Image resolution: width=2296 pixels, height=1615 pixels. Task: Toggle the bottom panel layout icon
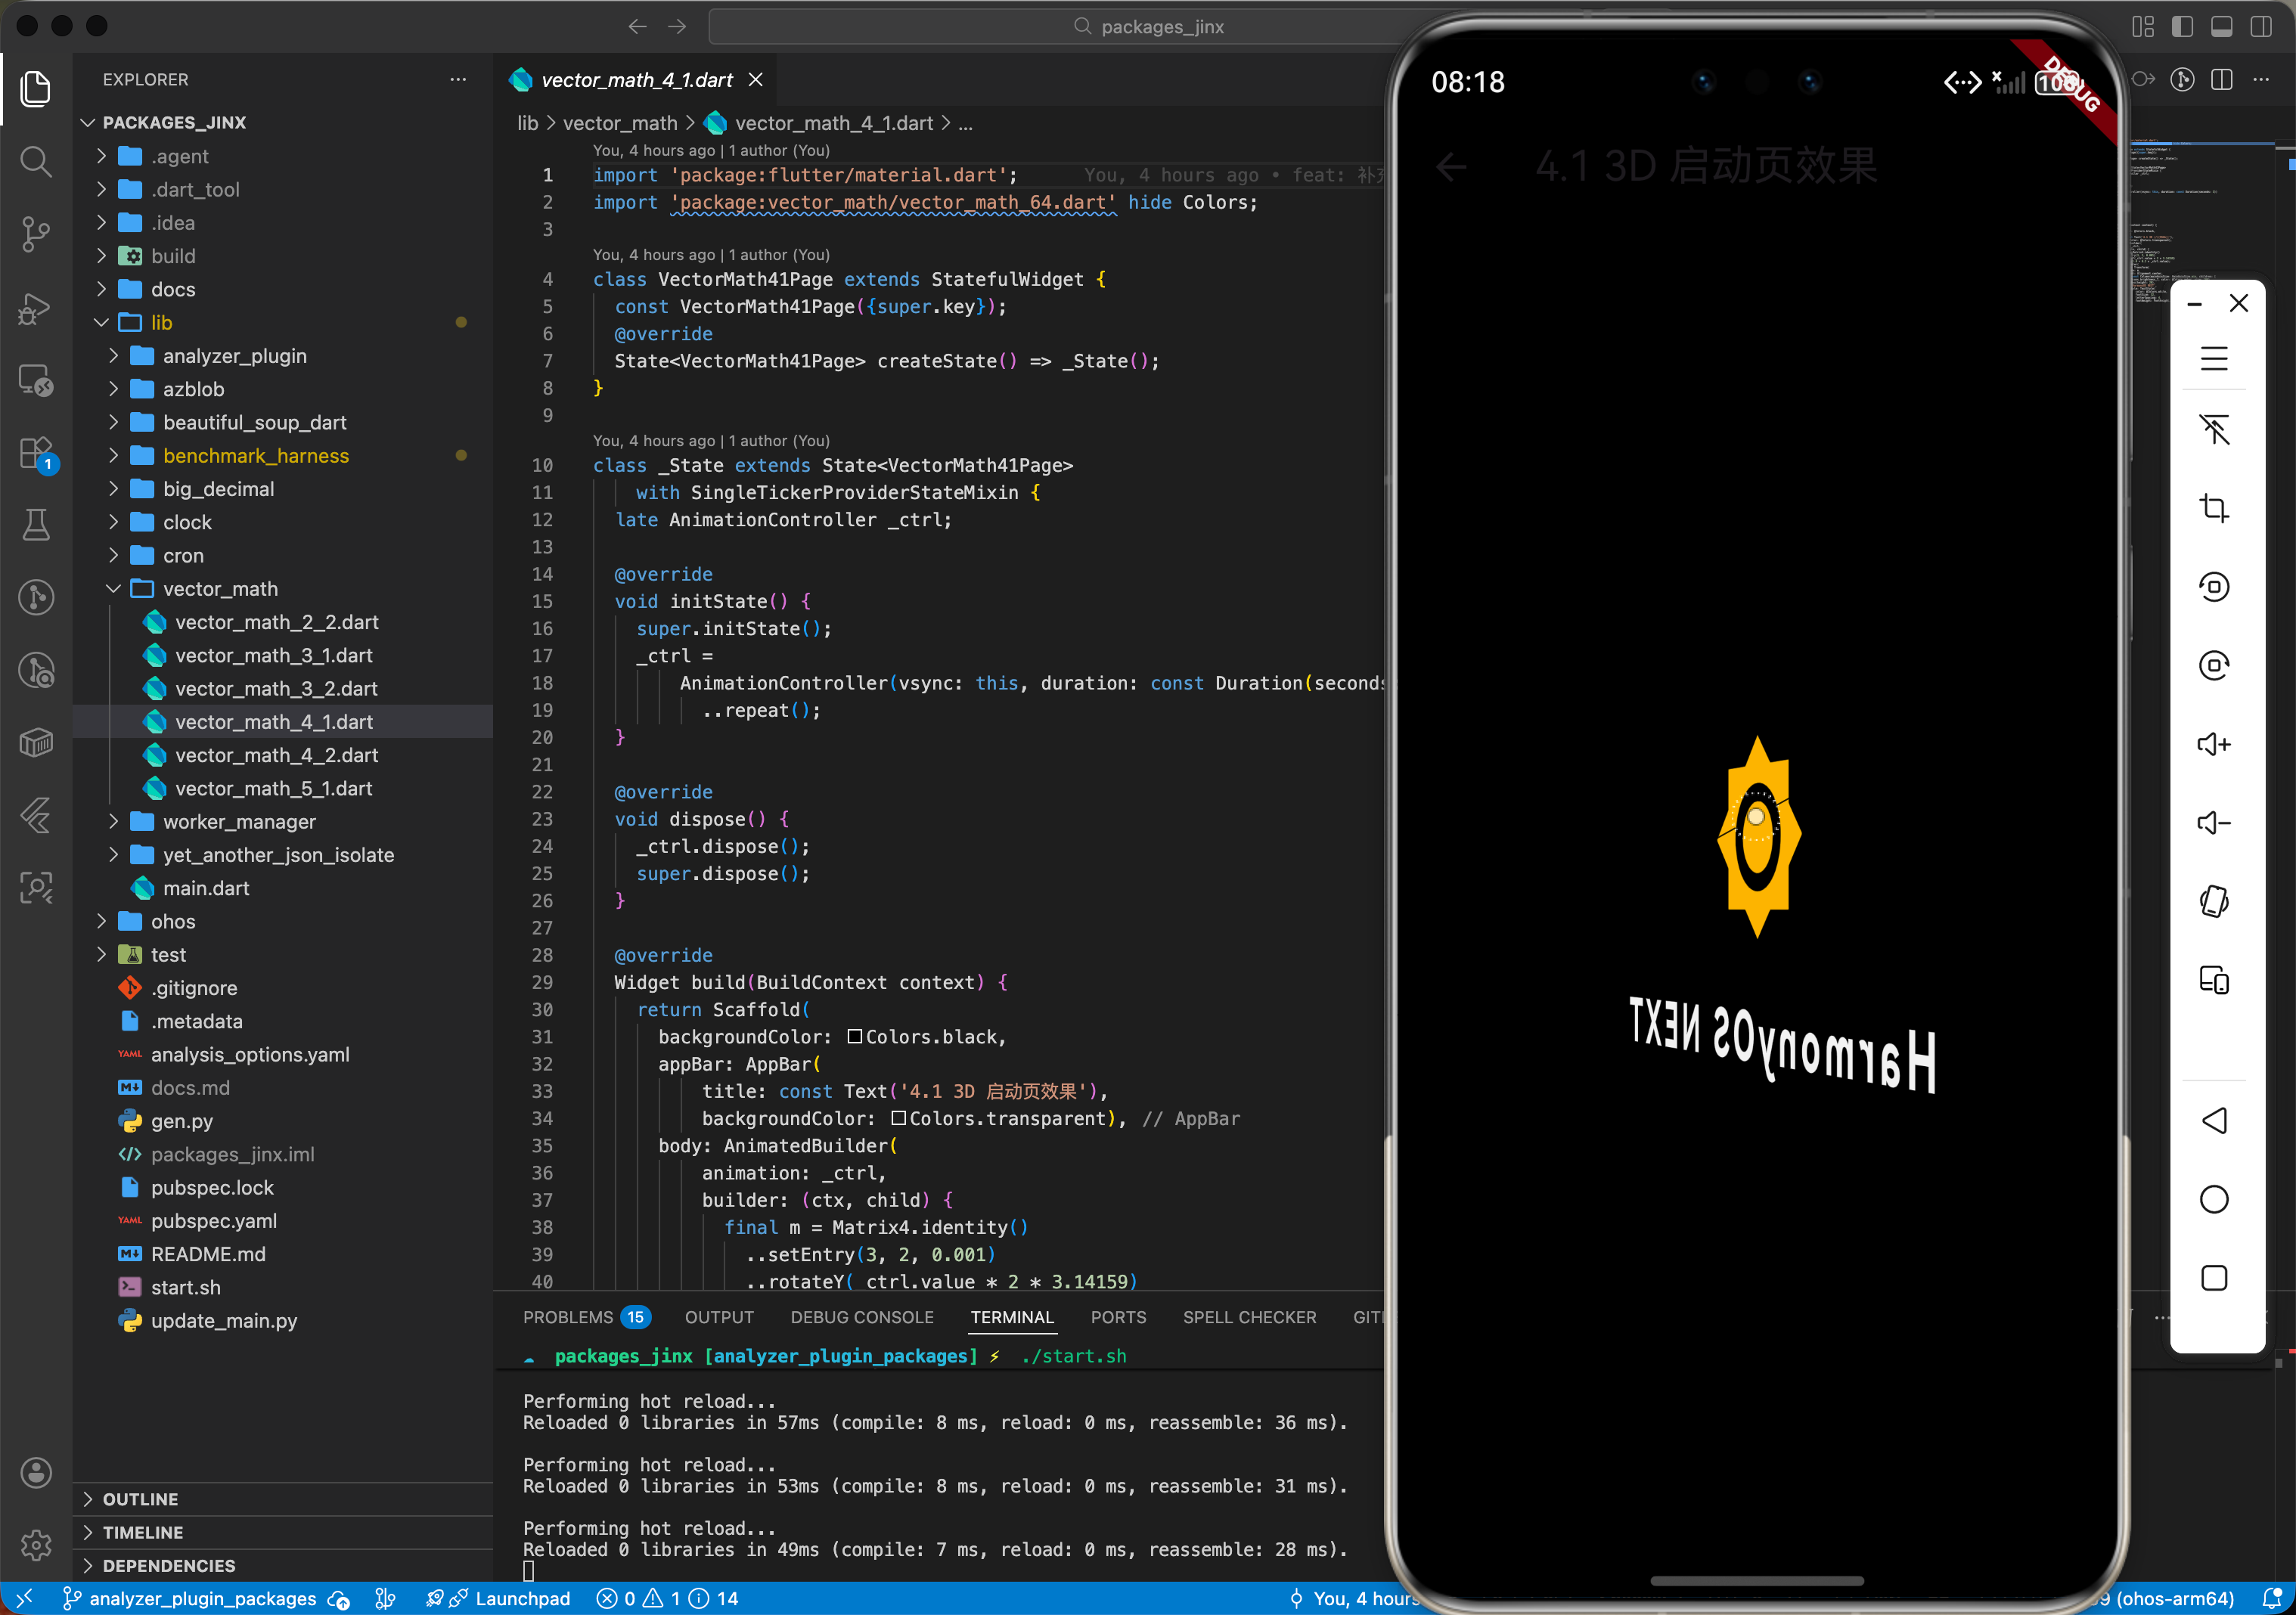point(2221,27)
